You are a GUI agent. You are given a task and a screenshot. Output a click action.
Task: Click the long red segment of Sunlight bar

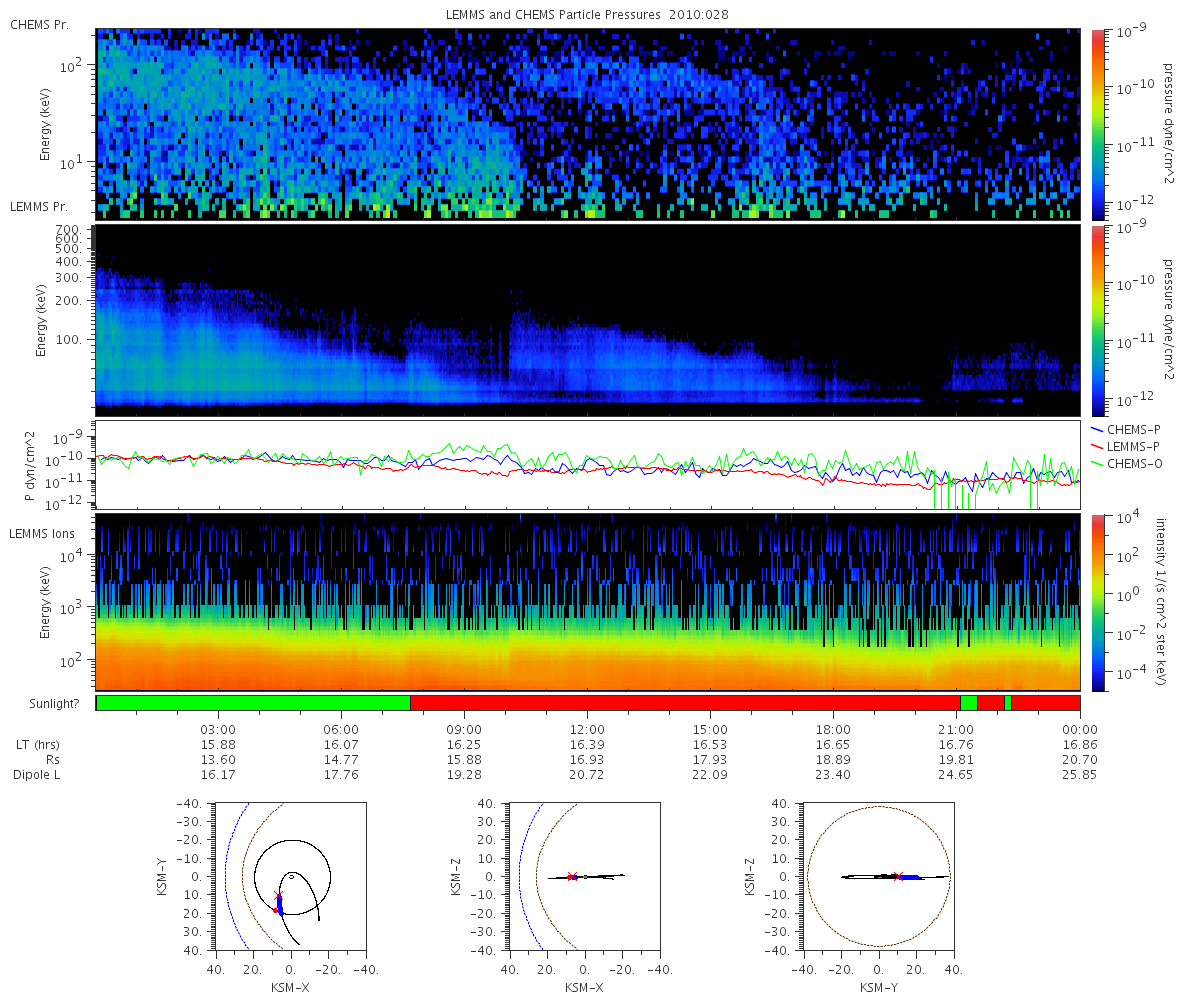685,703
